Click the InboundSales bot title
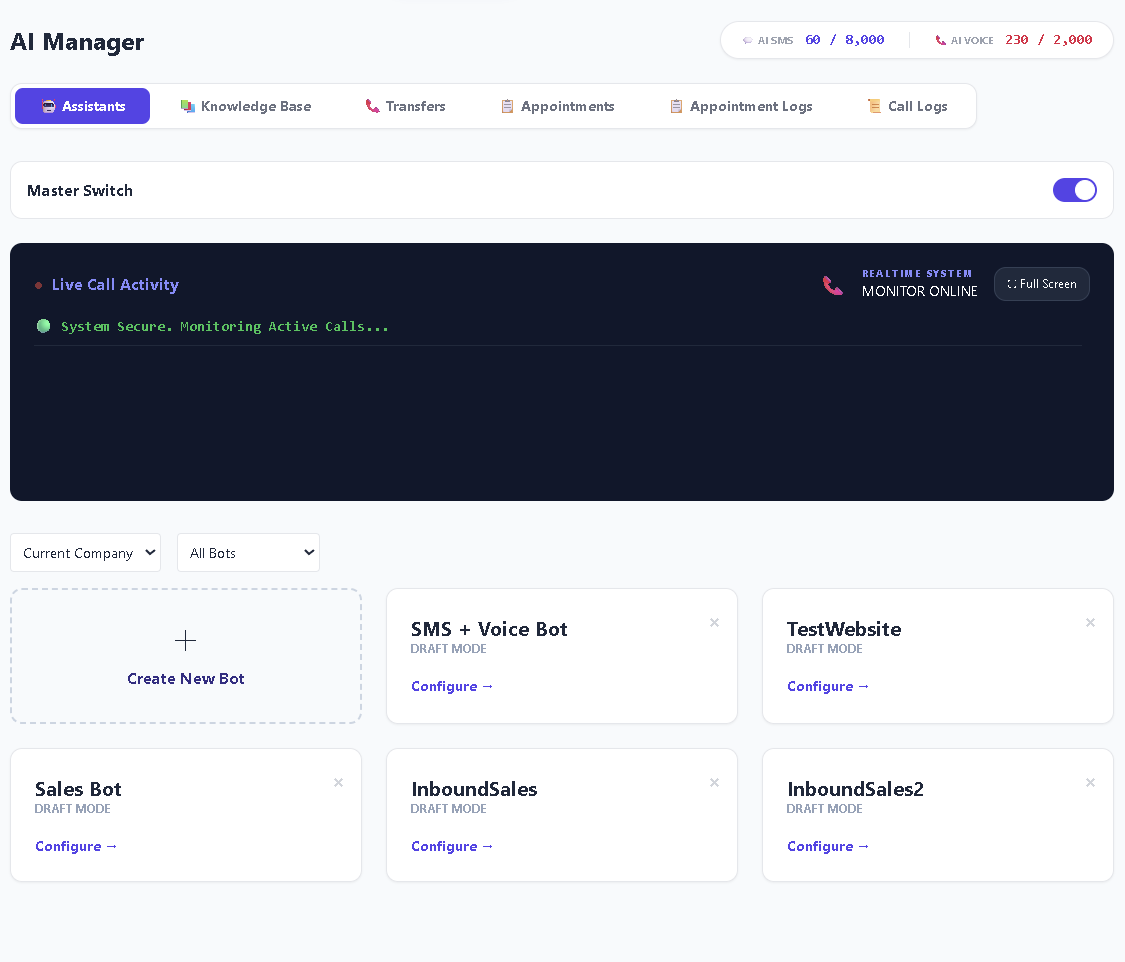Image resolution: width=1125 pixels, height=962 pixels. click(x=474, y=789)
